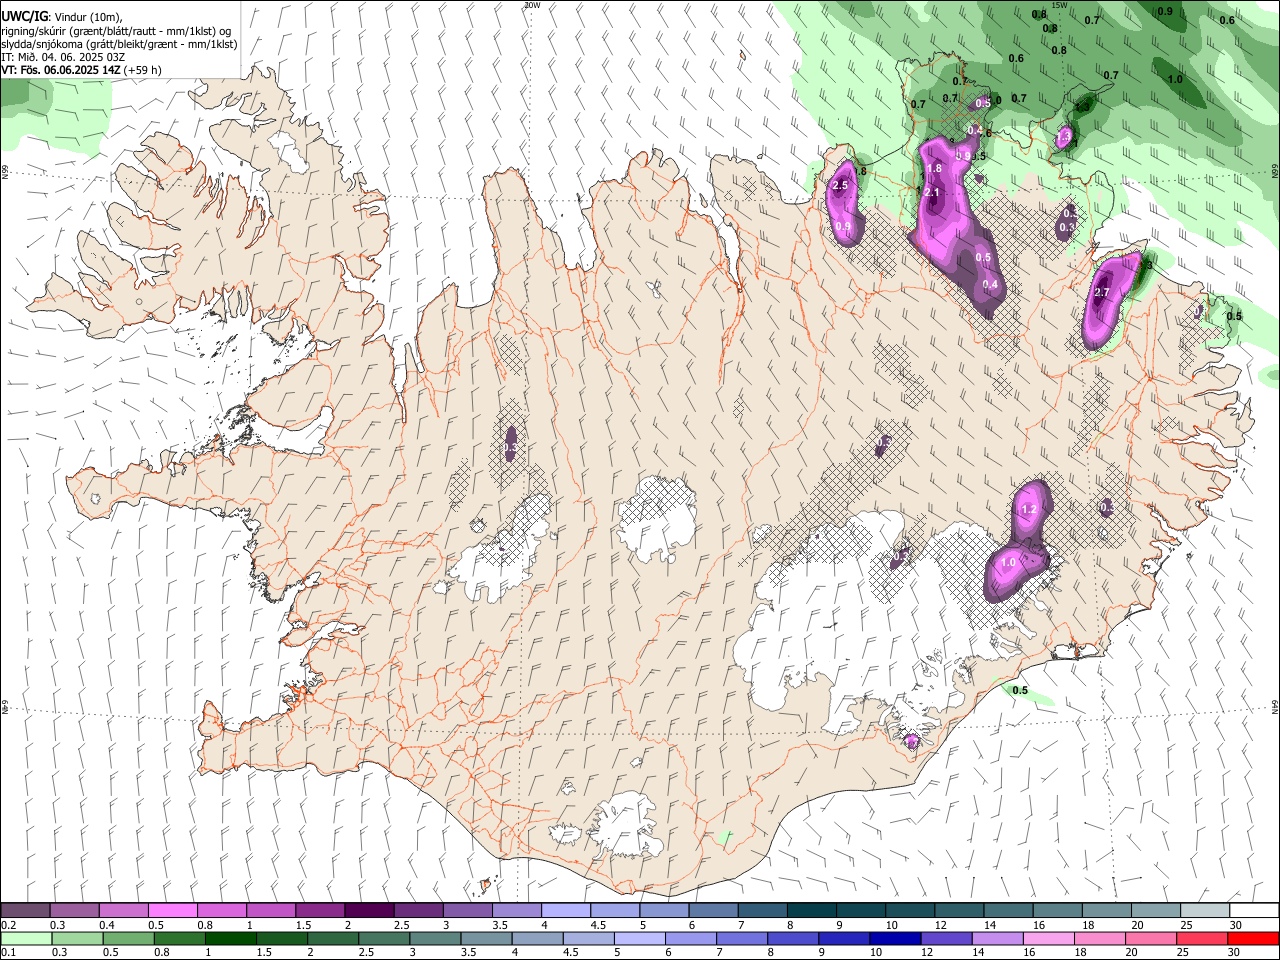1280x960 pixels.
Task: Click the white '2.1' snowfall value on the map
Action: (932, 192)
